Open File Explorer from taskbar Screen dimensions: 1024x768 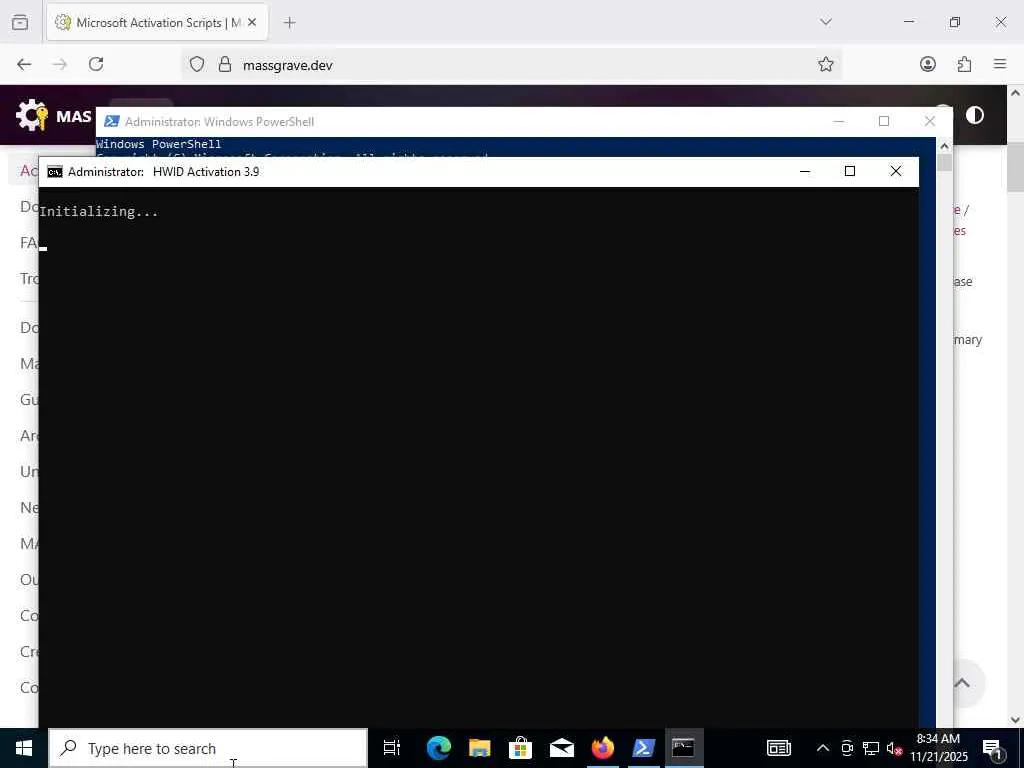coord(479,748)
